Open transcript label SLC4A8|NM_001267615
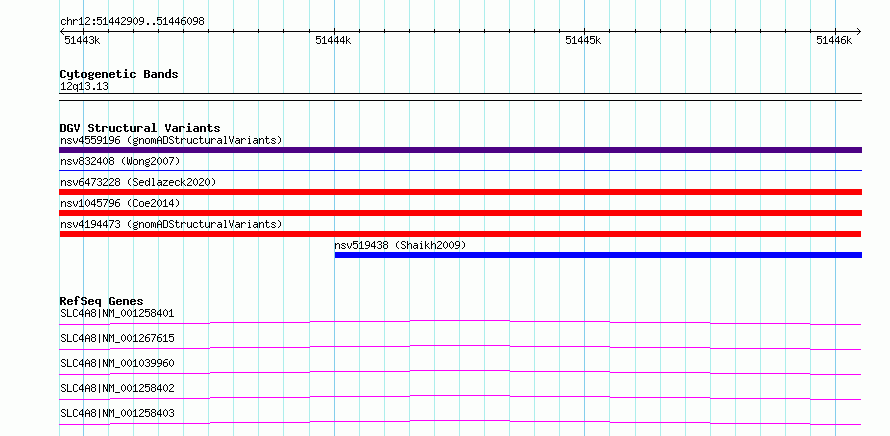The image size is (890, 436). tap(117, 338)
